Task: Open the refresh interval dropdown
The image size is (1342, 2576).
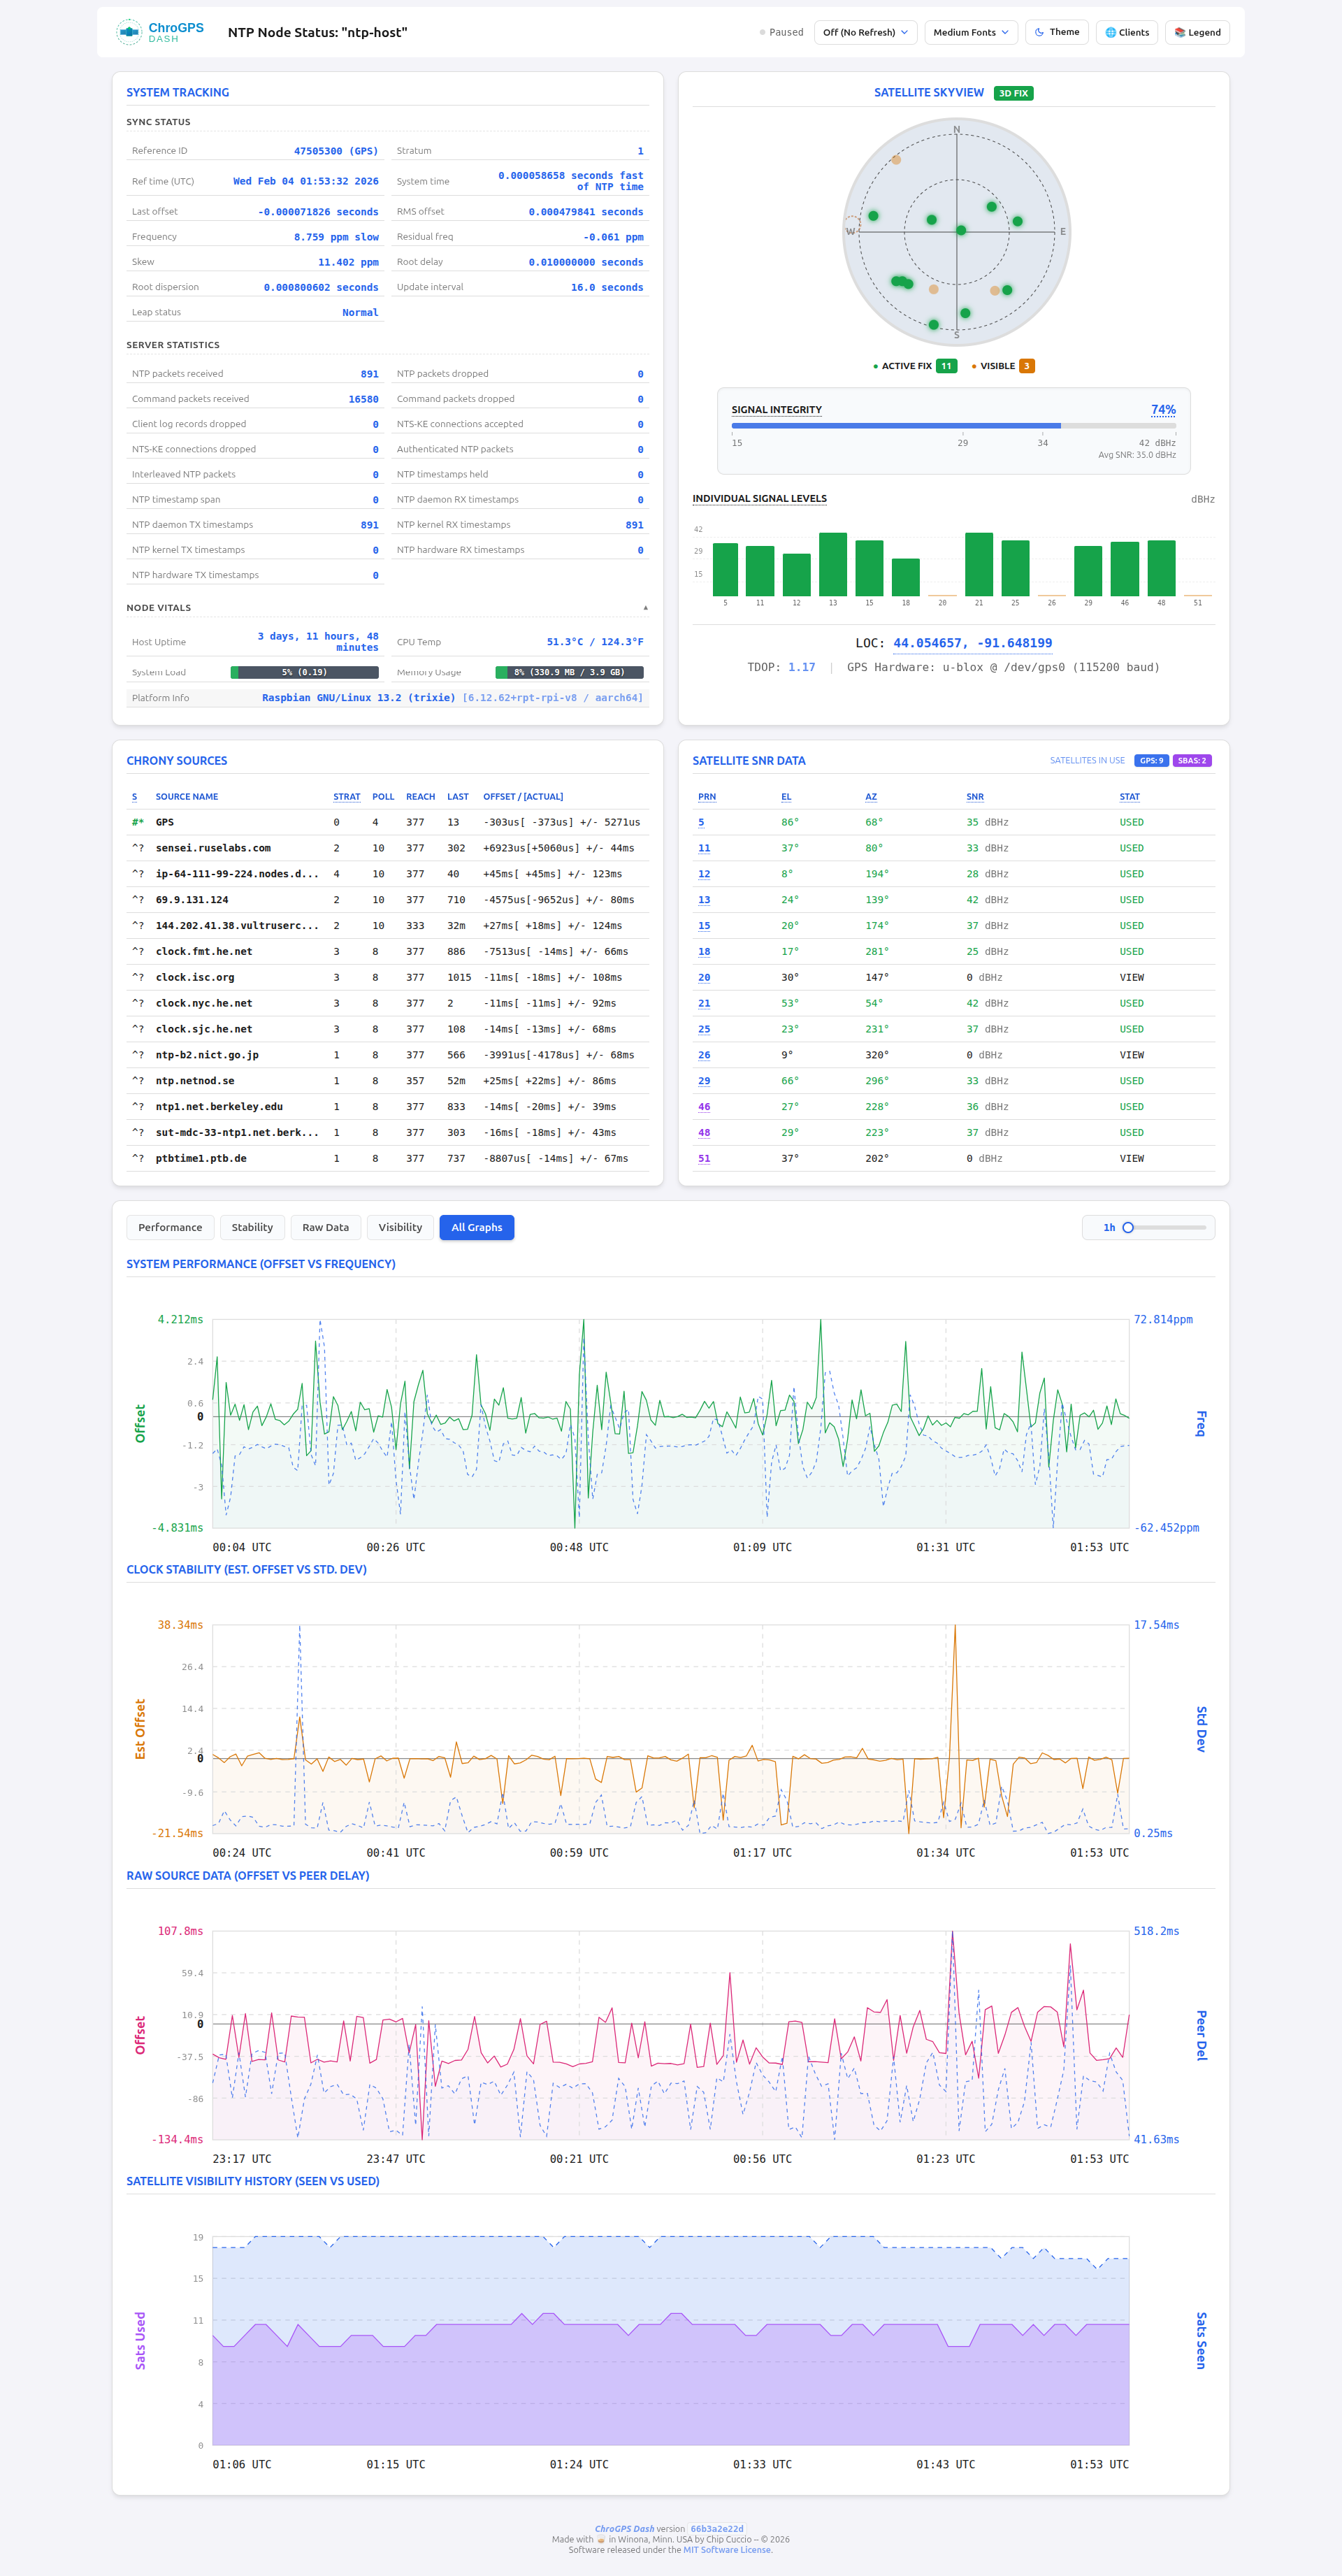Action: point(865,32)
